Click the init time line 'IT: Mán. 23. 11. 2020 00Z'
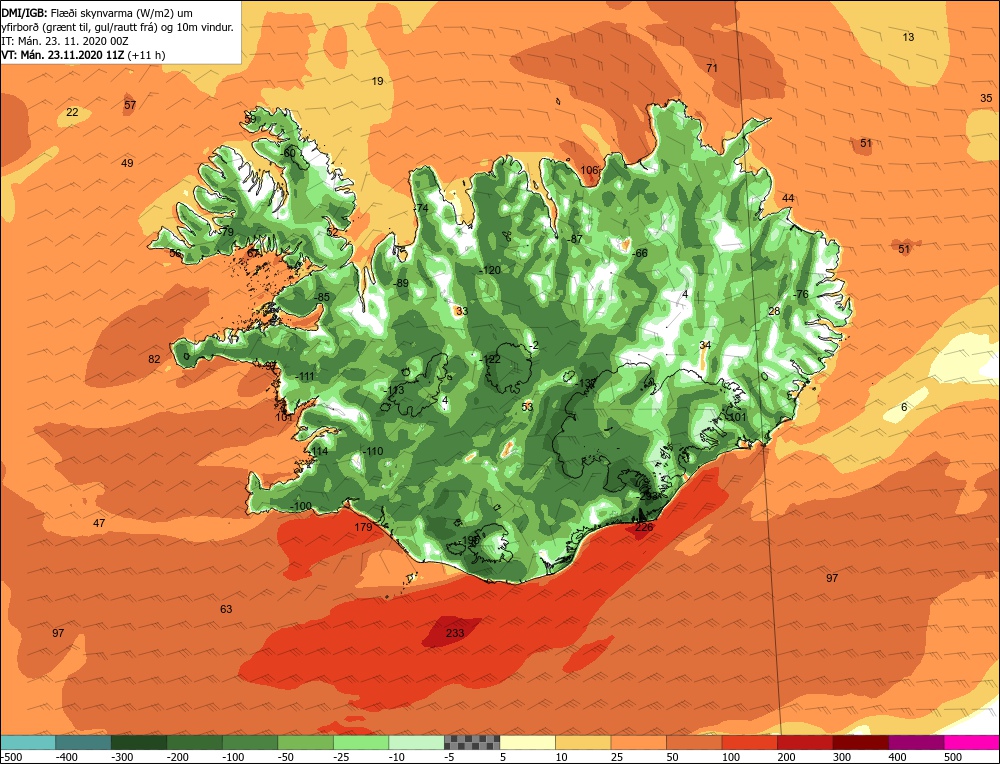Screen dimensions: 1000x764 pos(65,41)
